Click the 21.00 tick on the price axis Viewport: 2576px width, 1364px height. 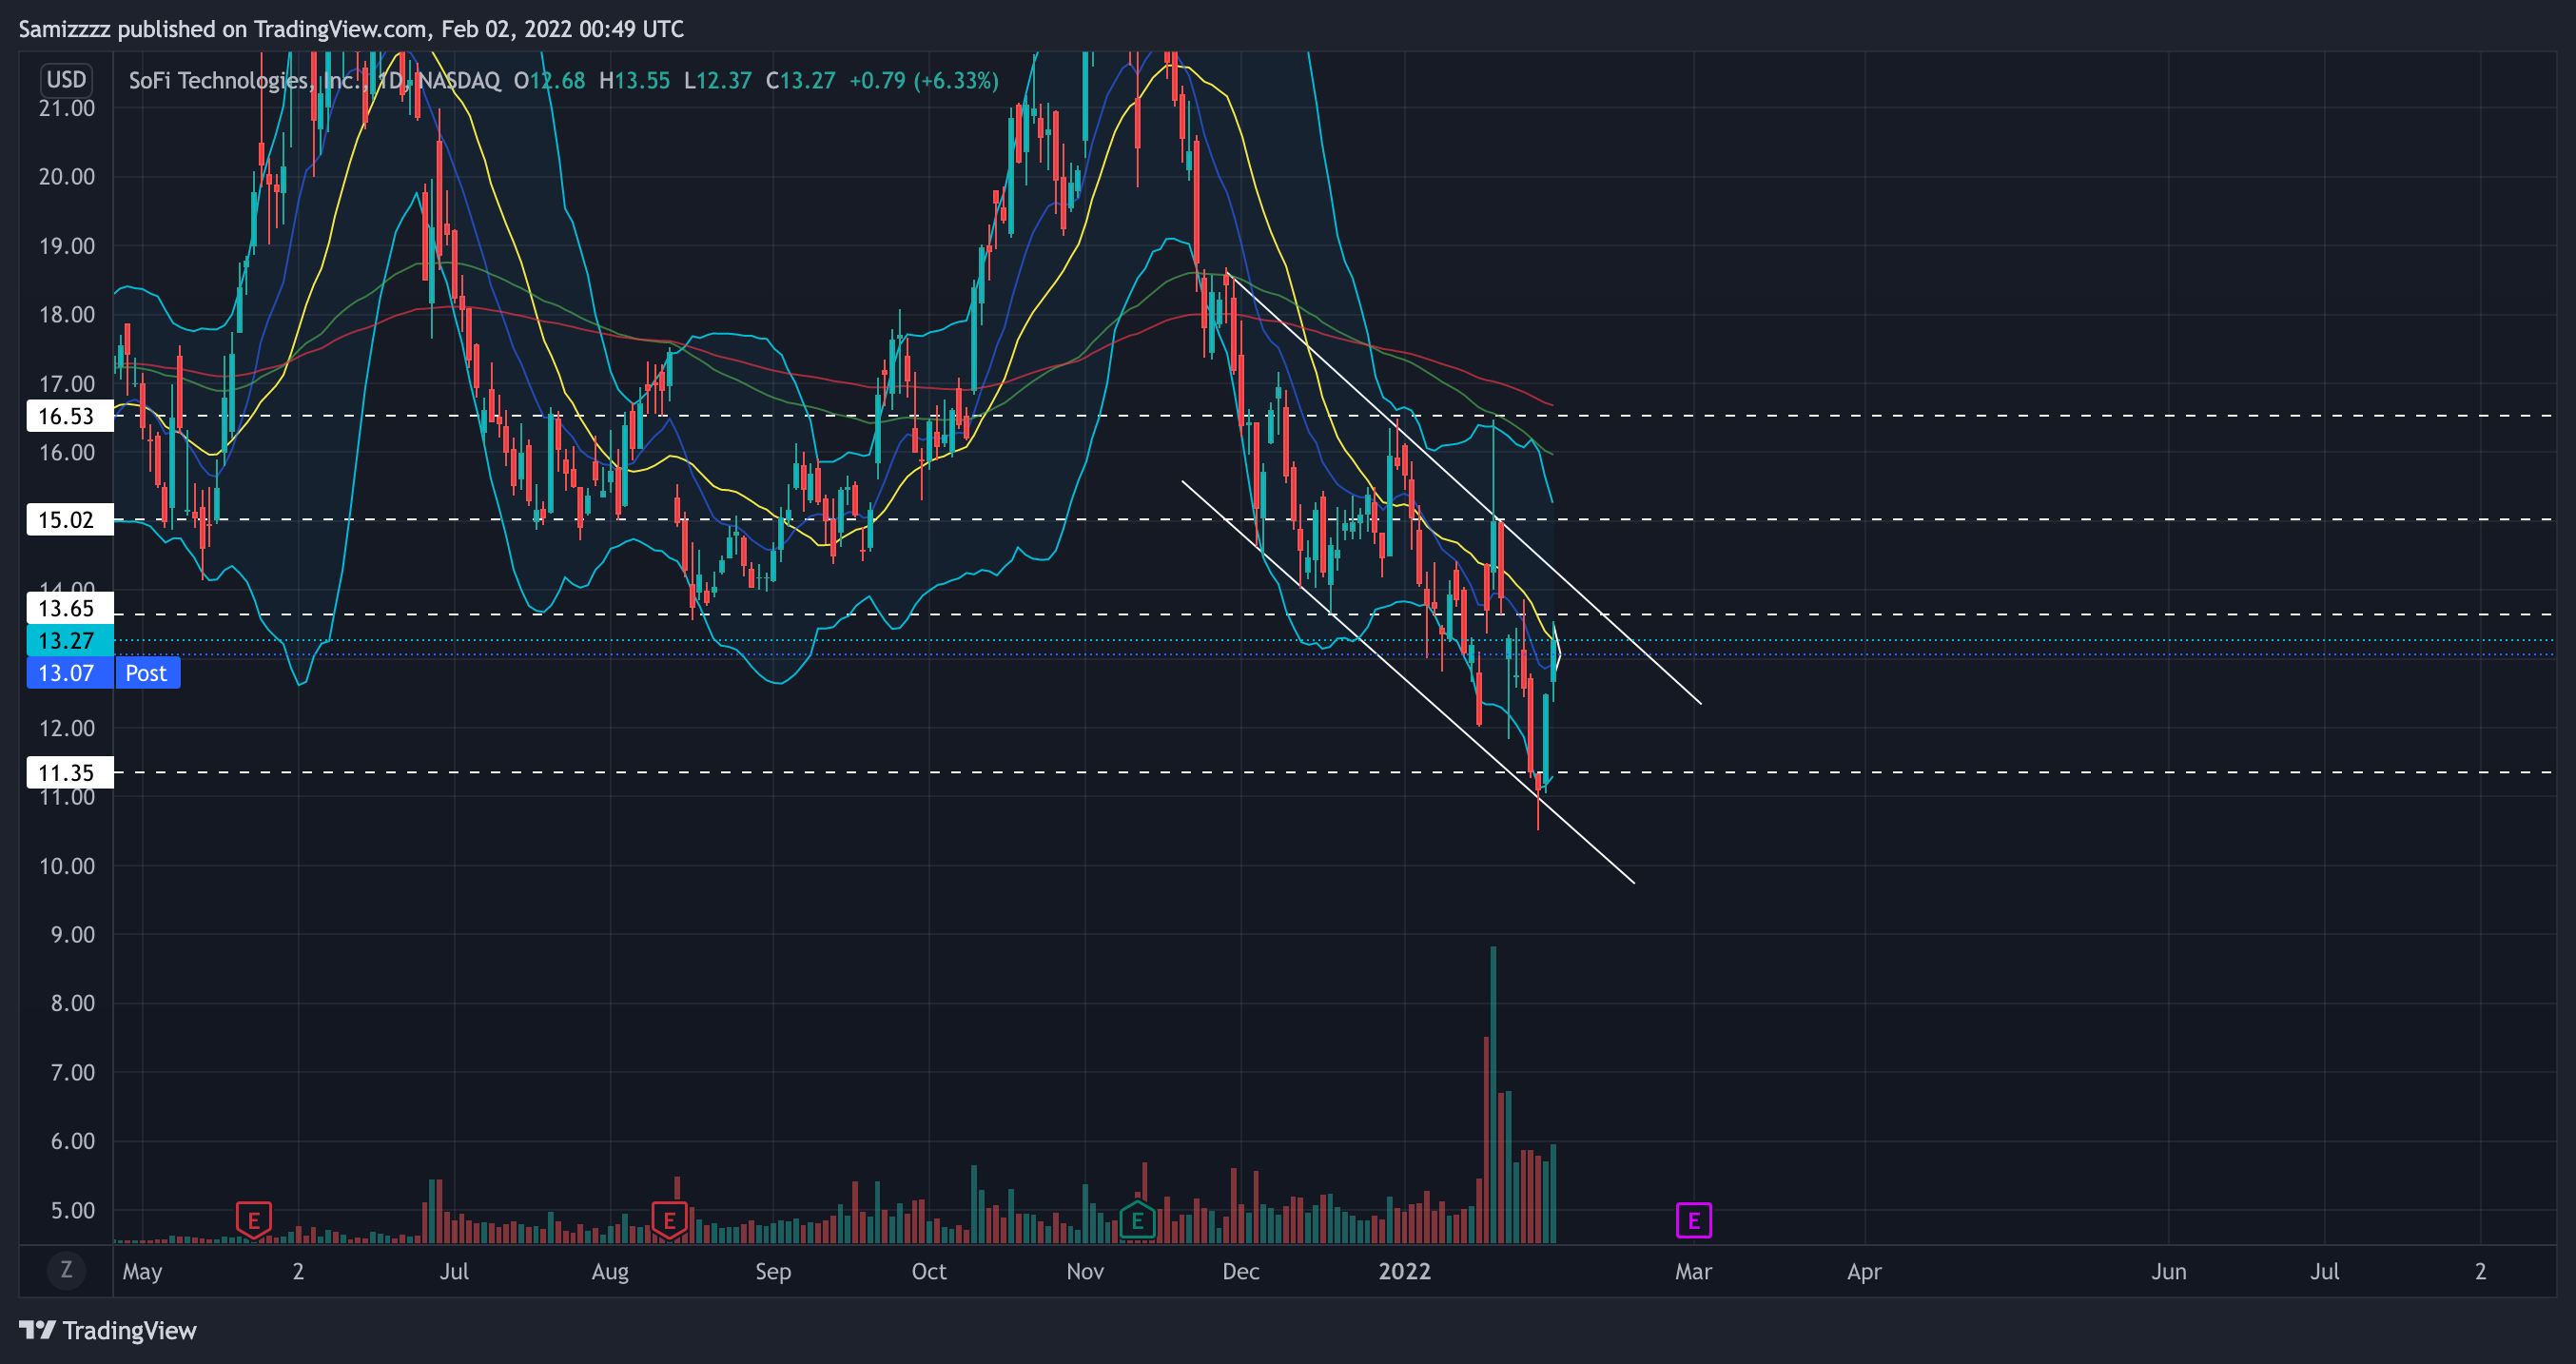tap(66, 108)
